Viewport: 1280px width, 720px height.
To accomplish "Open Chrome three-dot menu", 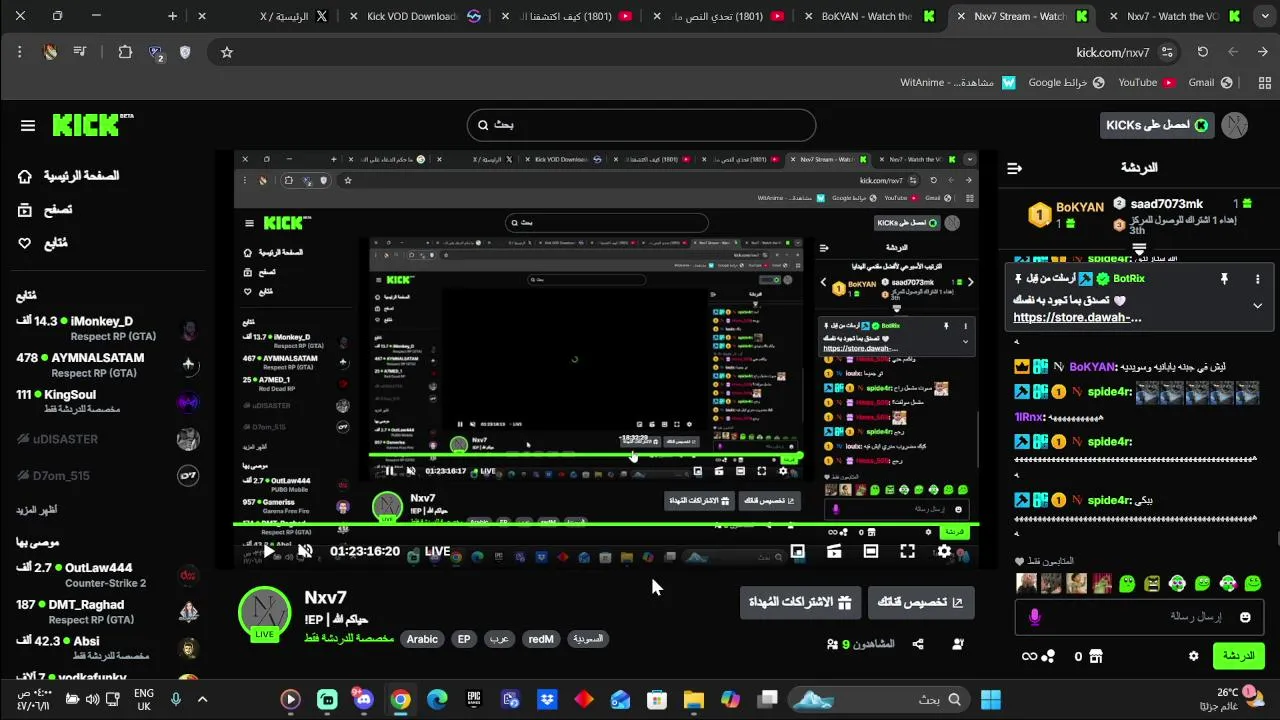I will coord(21,52).
